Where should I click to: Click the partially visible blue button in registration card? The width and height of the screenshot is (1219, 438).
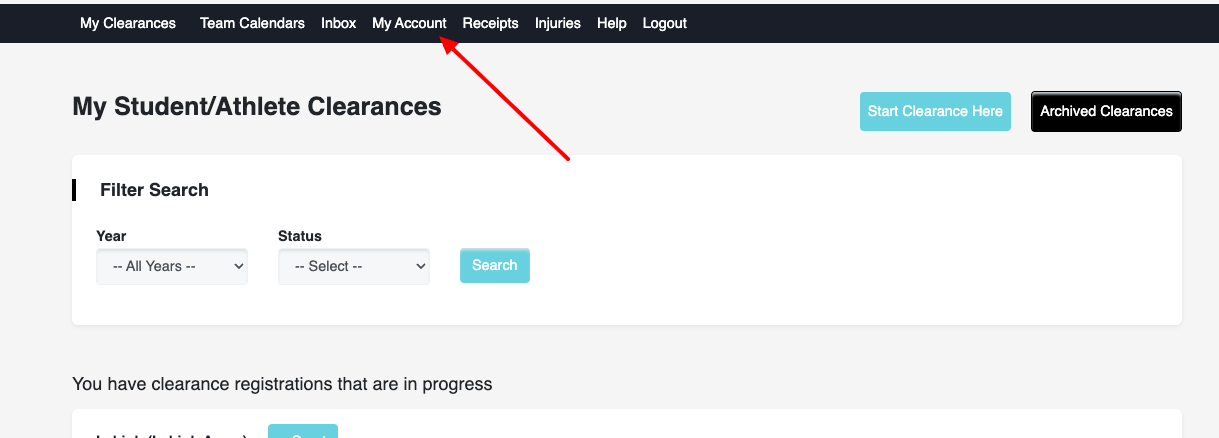coord(303,431)
